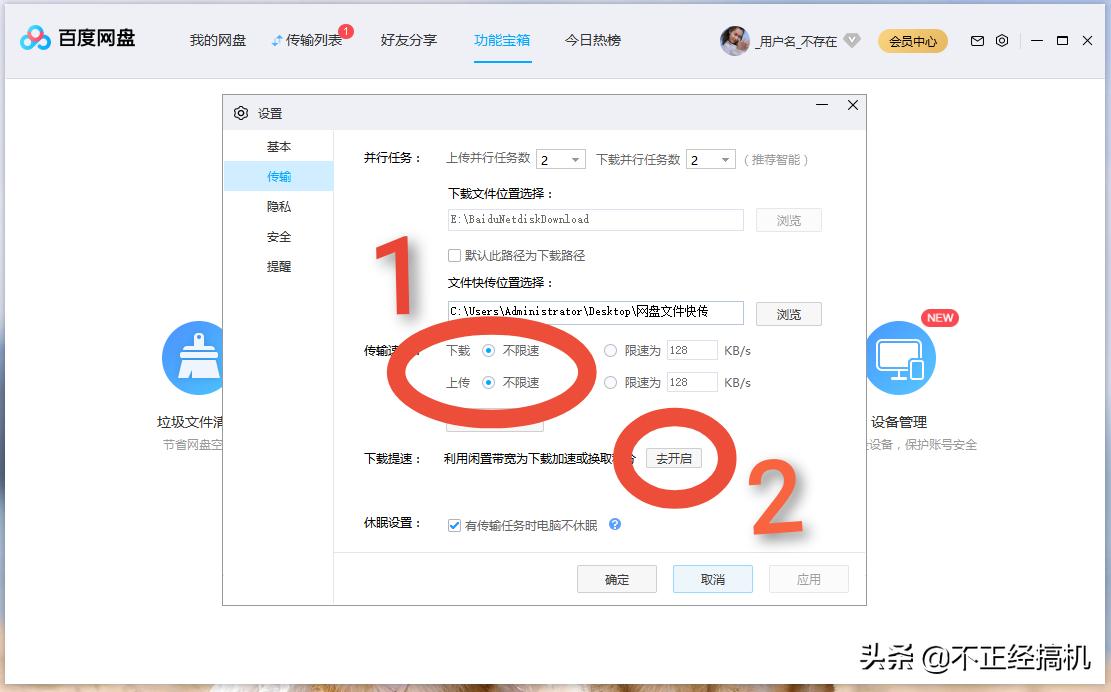Viewport: 1111px width, 692px height.
Task: Click the download path input field
Action: tap(595, 219)
